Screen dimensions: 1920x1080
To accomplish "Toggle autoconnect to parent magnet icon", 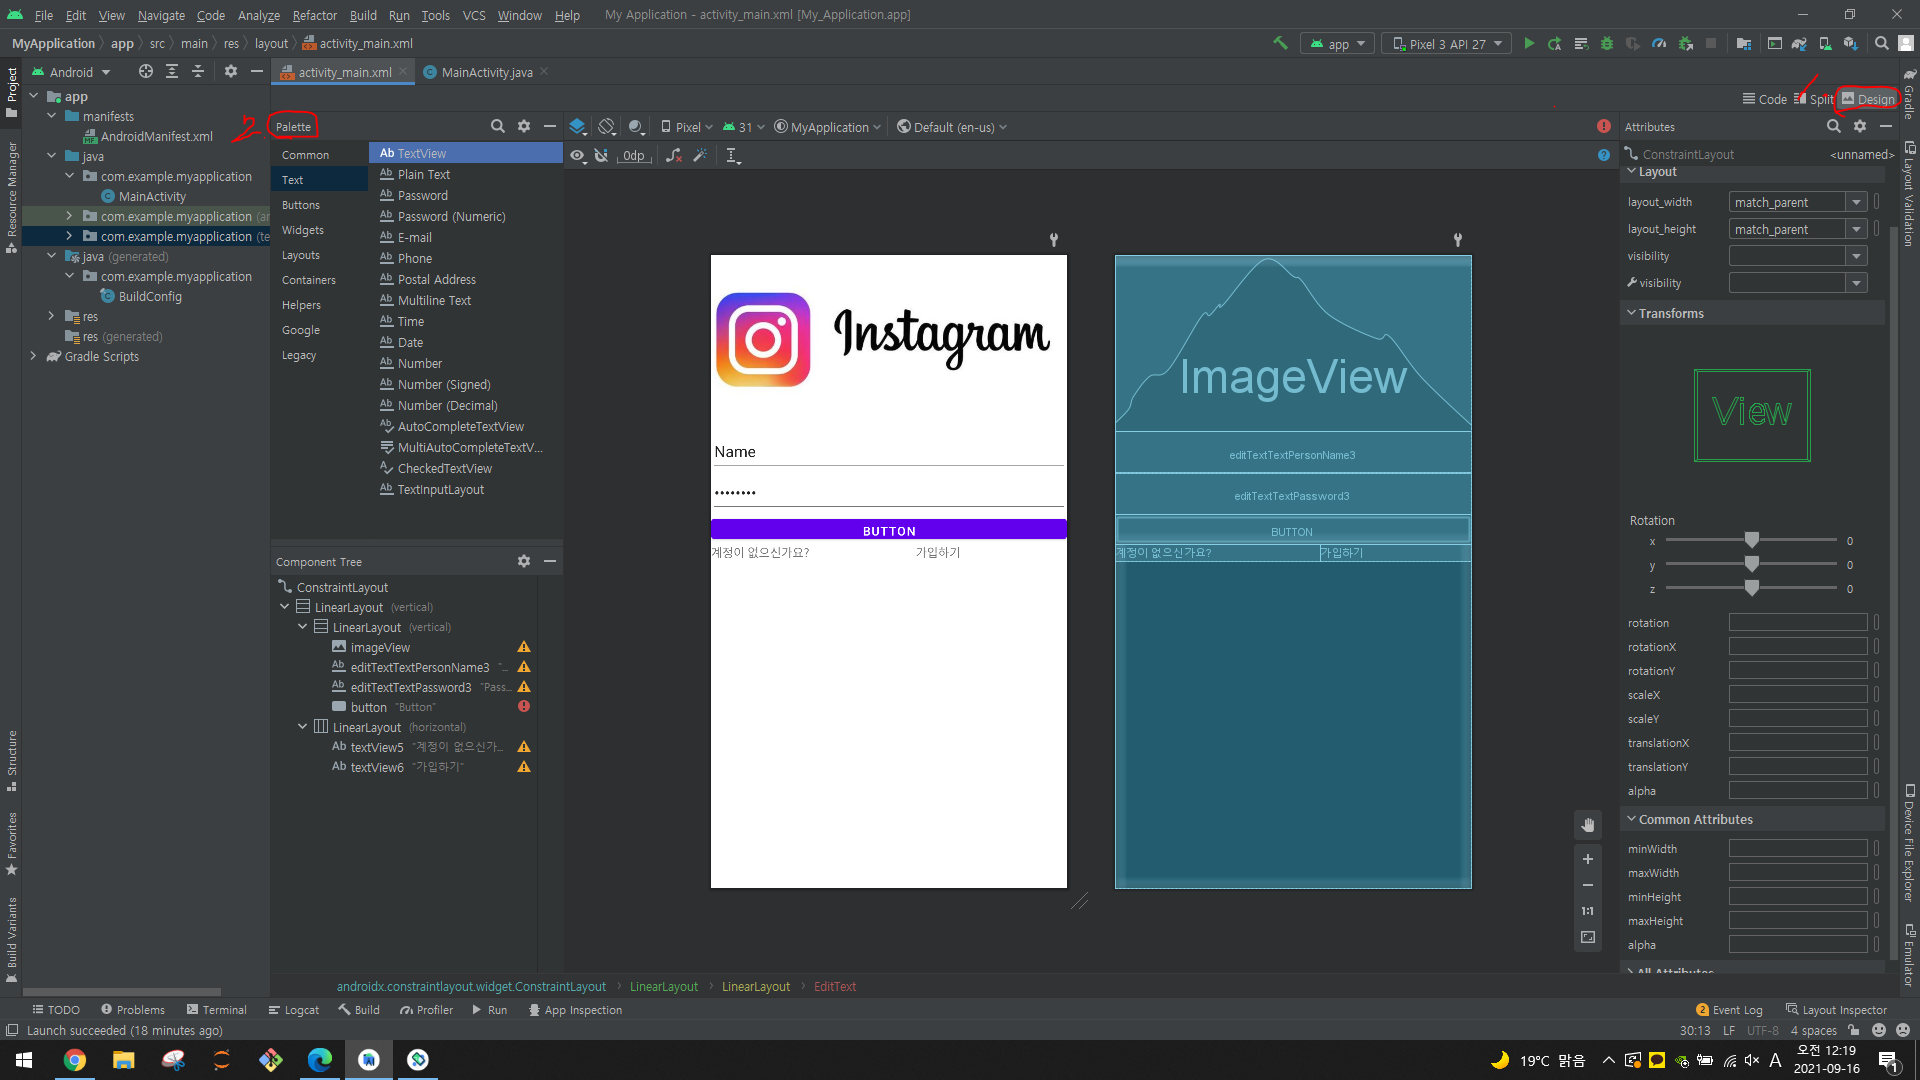I will (601, 155).
